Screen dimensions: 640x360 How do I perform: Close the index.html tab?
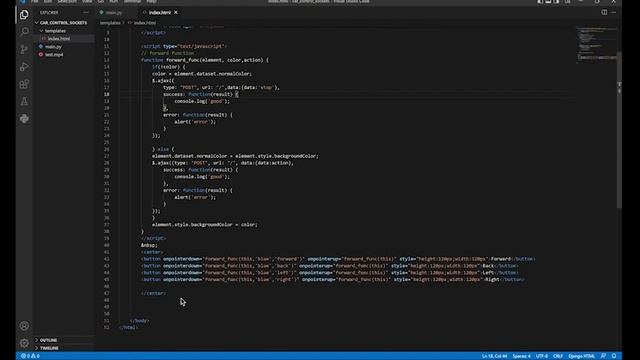[176, 13]
